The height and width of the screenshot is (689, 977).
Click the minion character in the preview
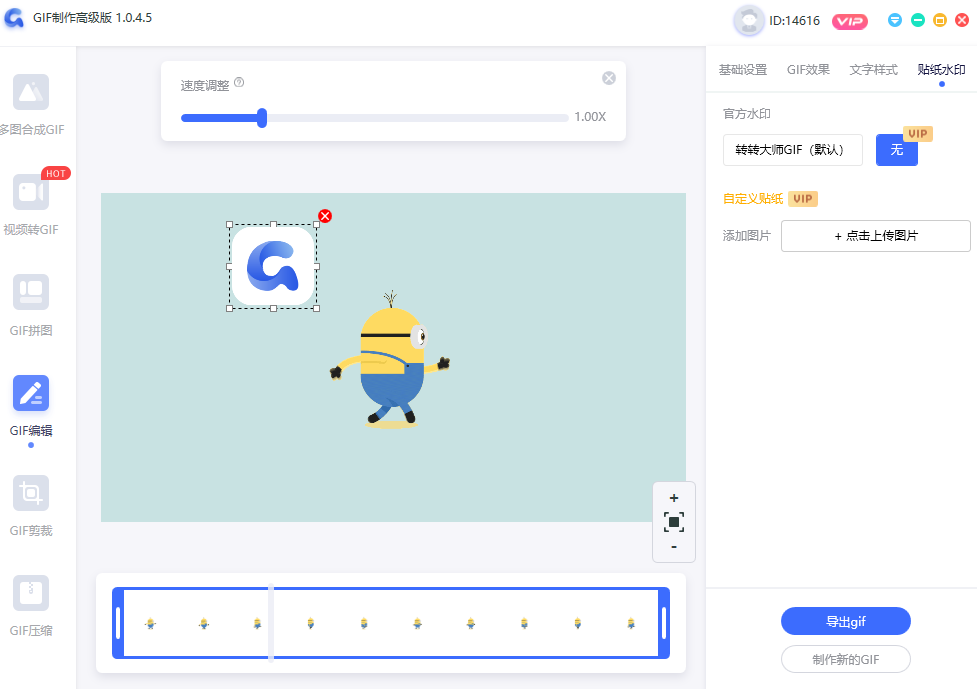point(390,360)
